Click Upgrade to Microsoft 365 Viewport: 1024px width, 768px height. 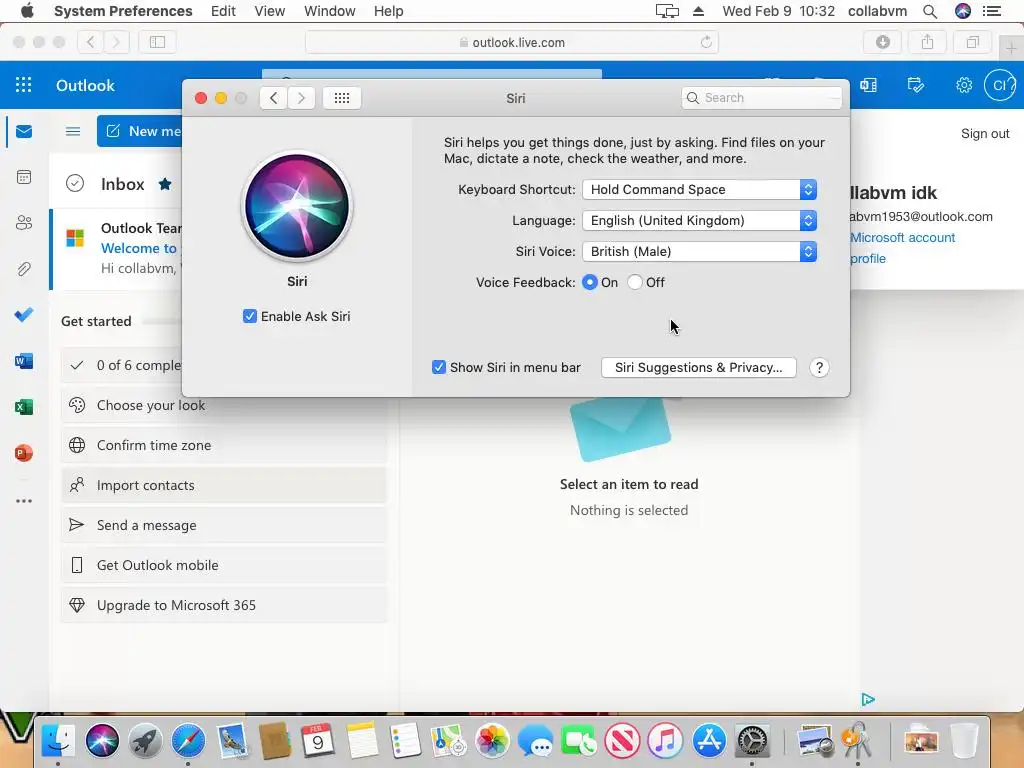[x=224, y=605]
